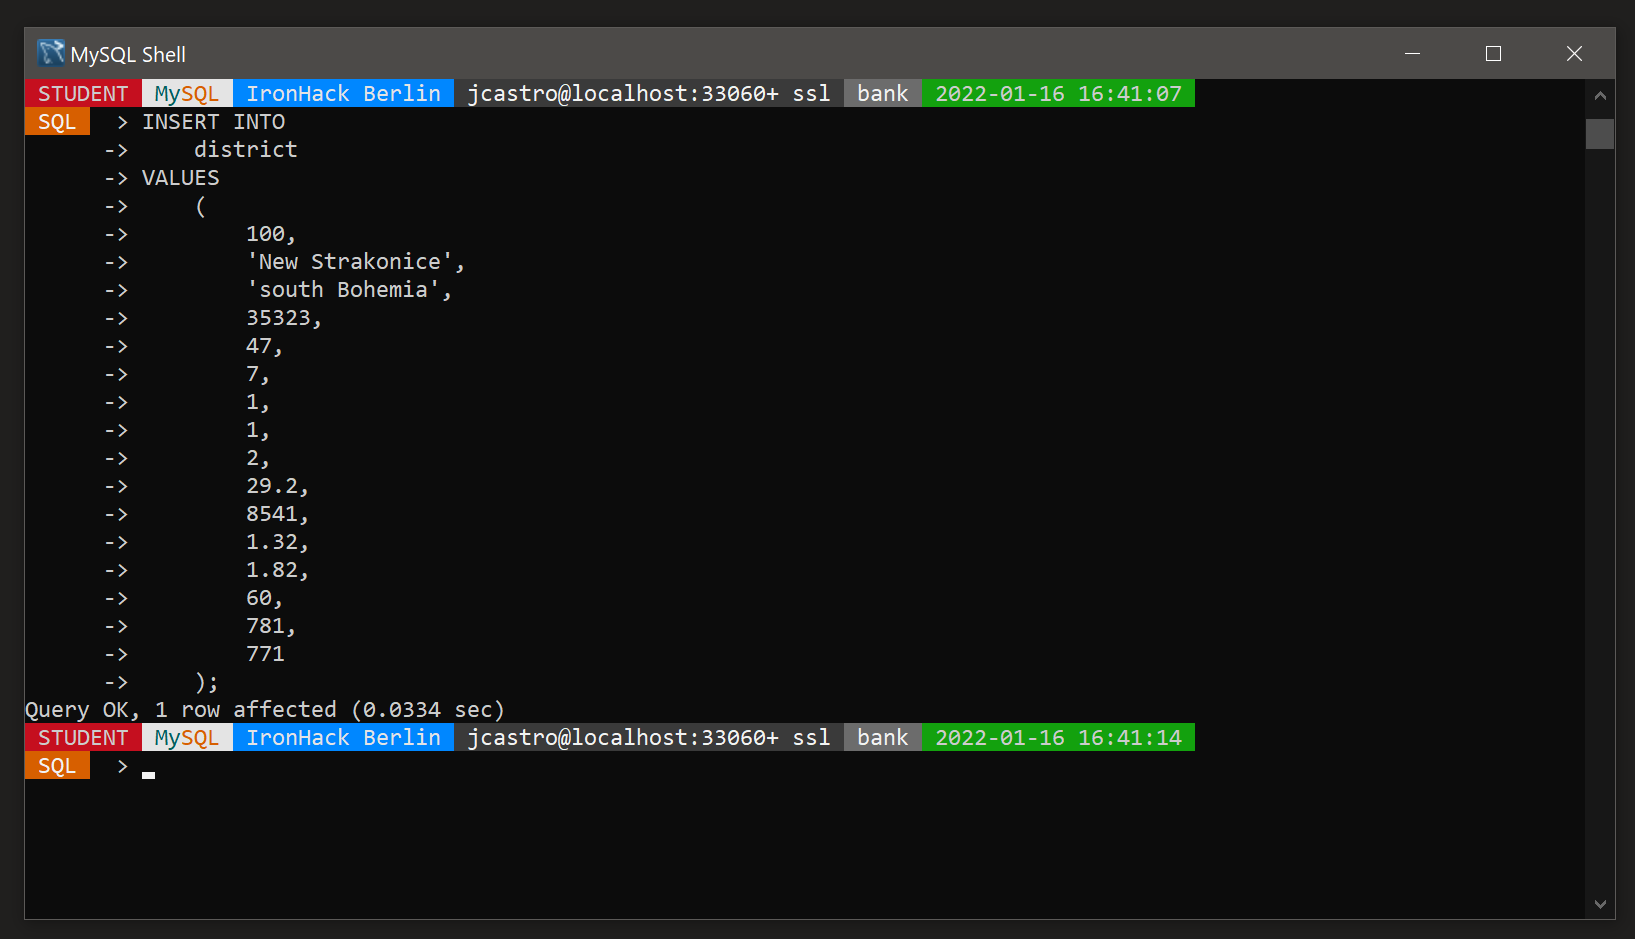The image size is (1635, 939).
Task: Click the STUDENT badge on the lower status bar
Action: click(83, 737)
